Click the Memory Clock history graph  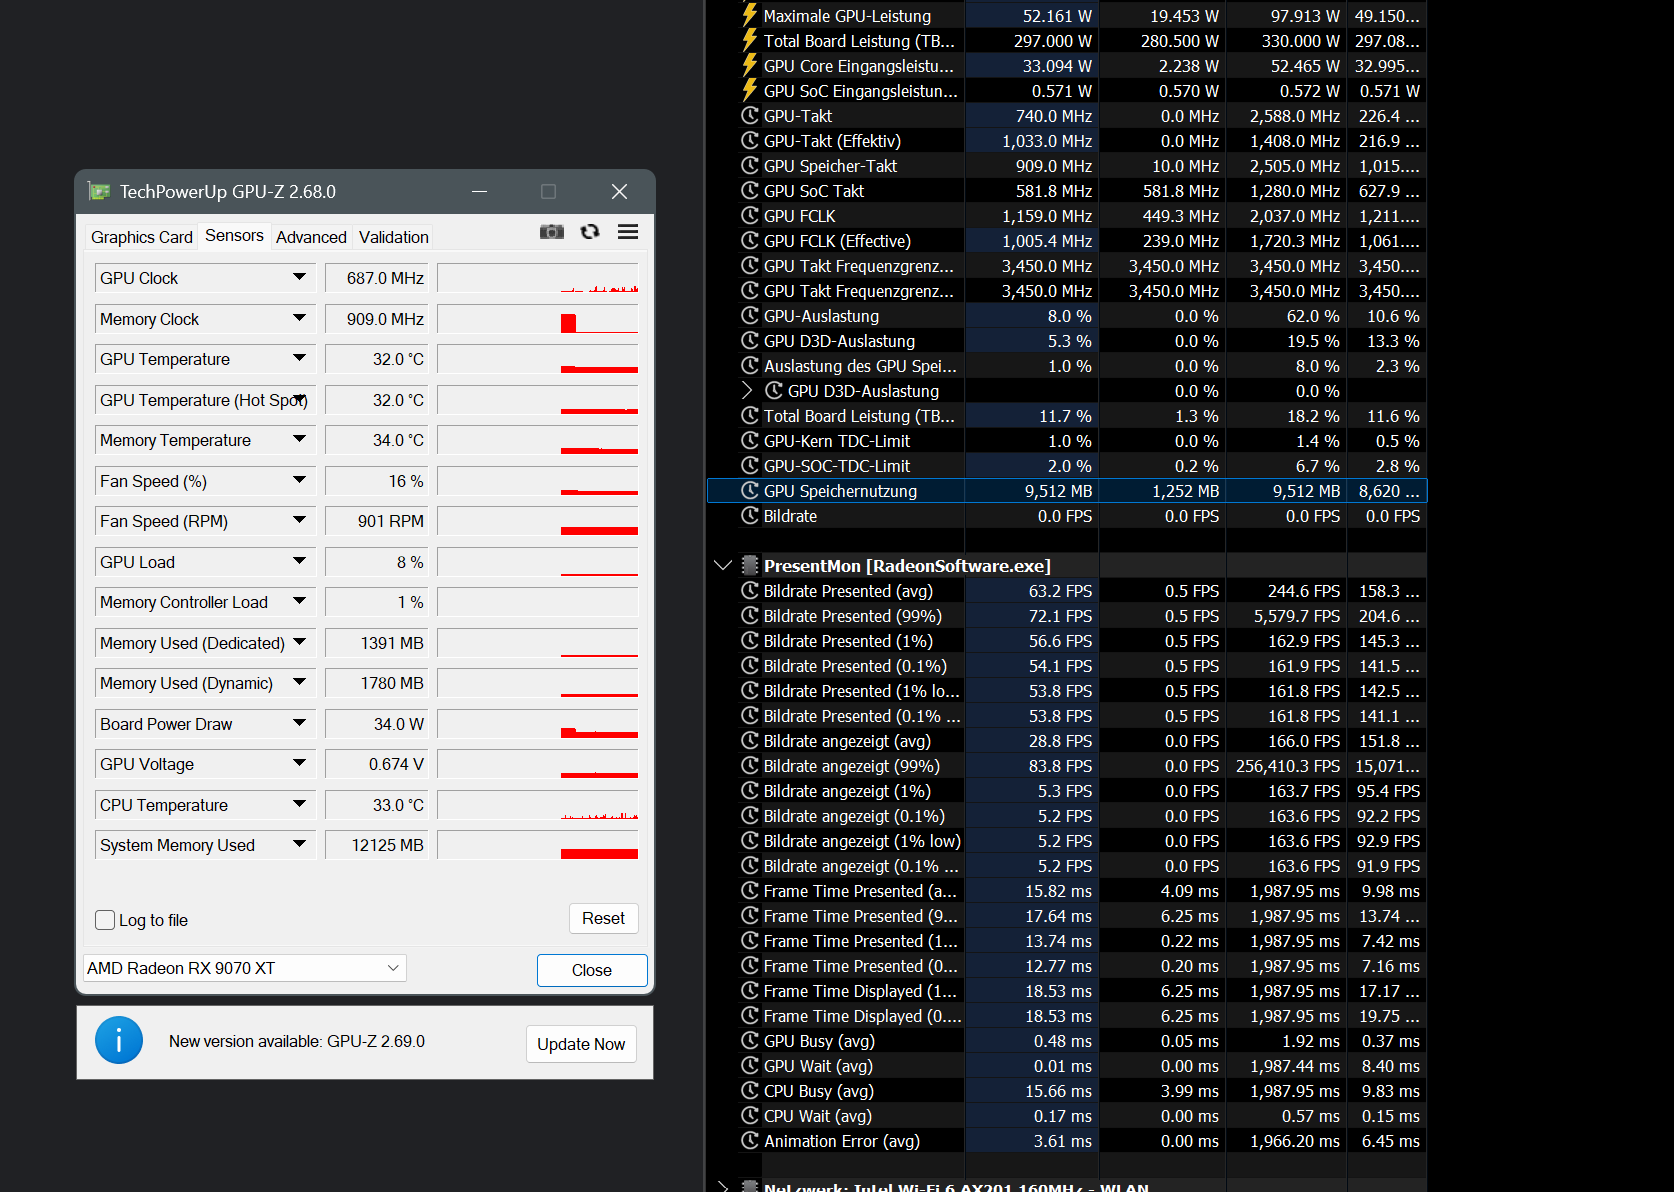538,319
